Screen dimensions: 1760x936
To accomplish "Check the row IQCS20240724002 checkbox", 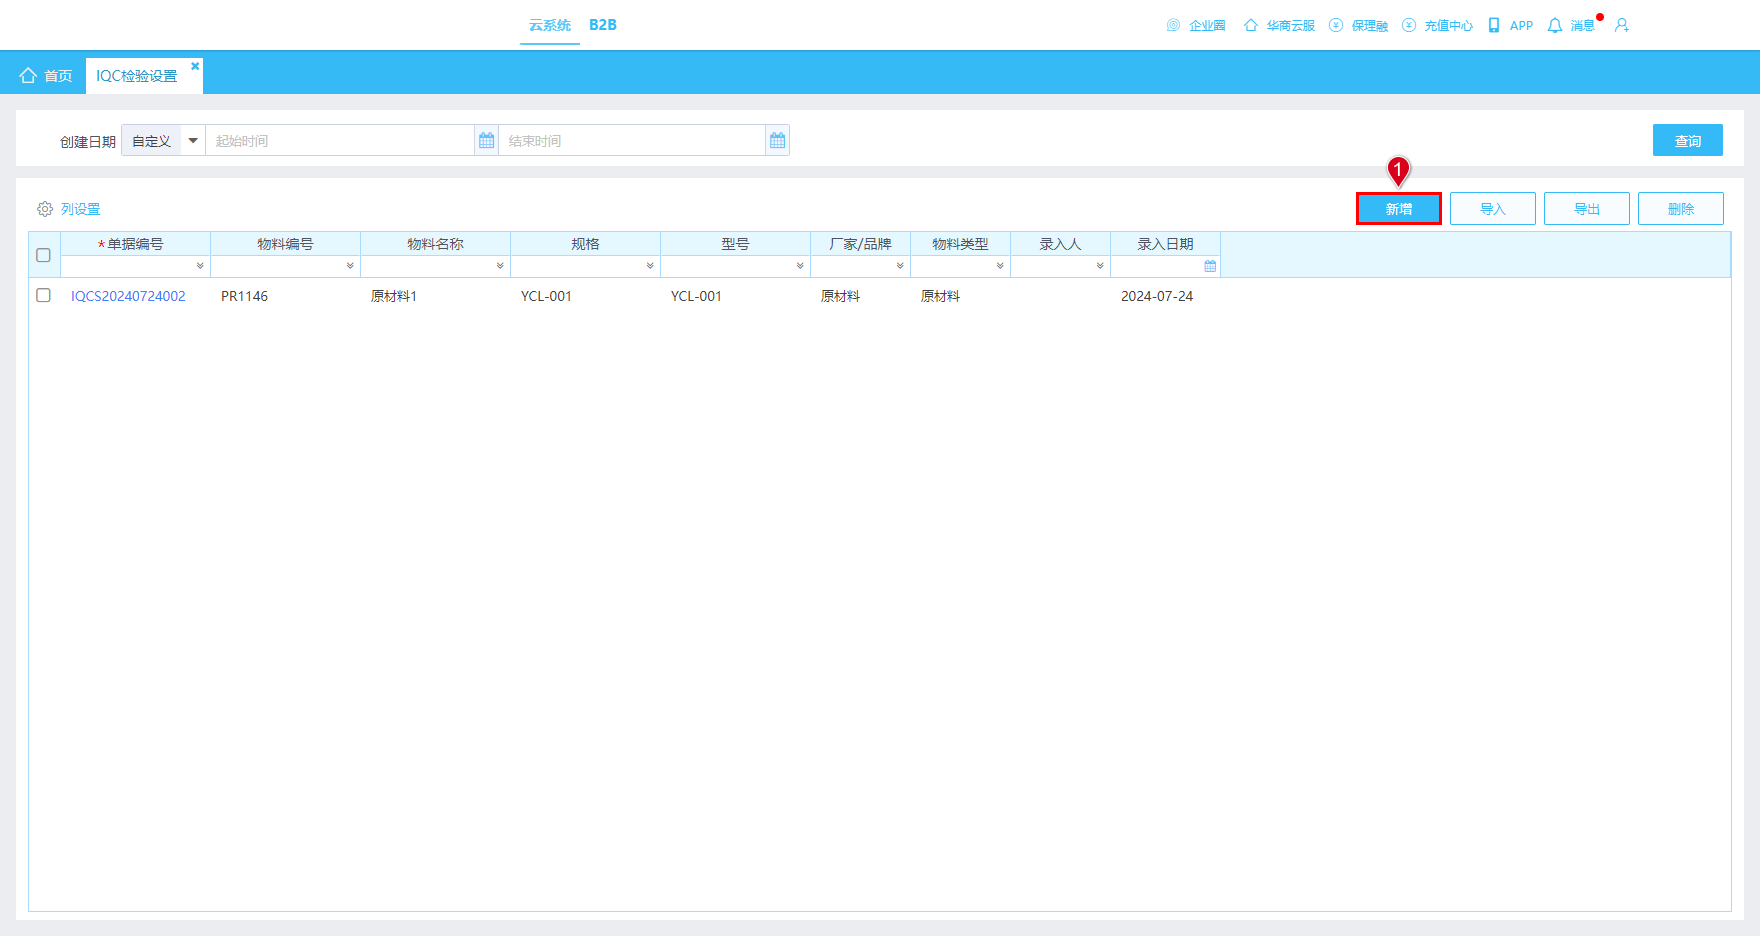I will (x=43, y=295).
